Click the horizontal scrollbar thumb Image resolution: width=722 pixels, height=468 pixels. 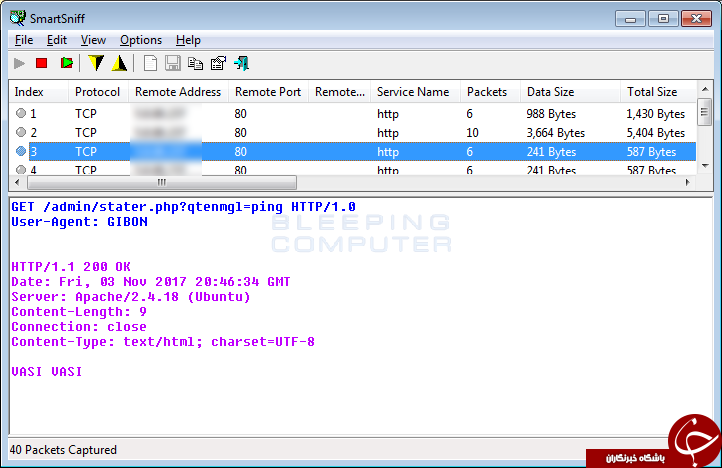(162, 182)
